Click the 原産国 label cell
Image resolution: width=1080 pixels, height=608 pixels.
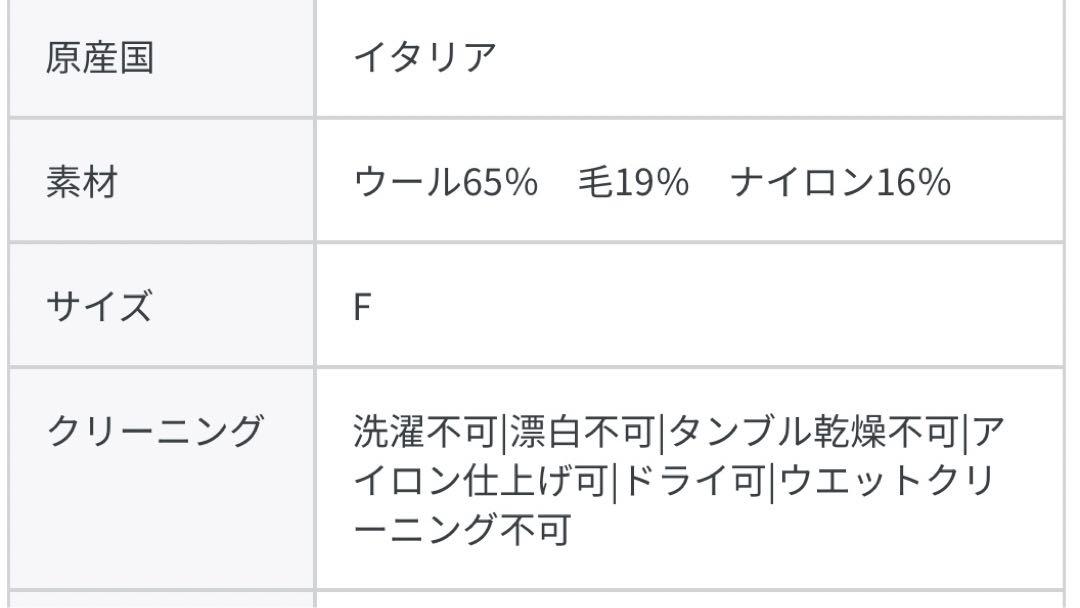tap(161, 58)
